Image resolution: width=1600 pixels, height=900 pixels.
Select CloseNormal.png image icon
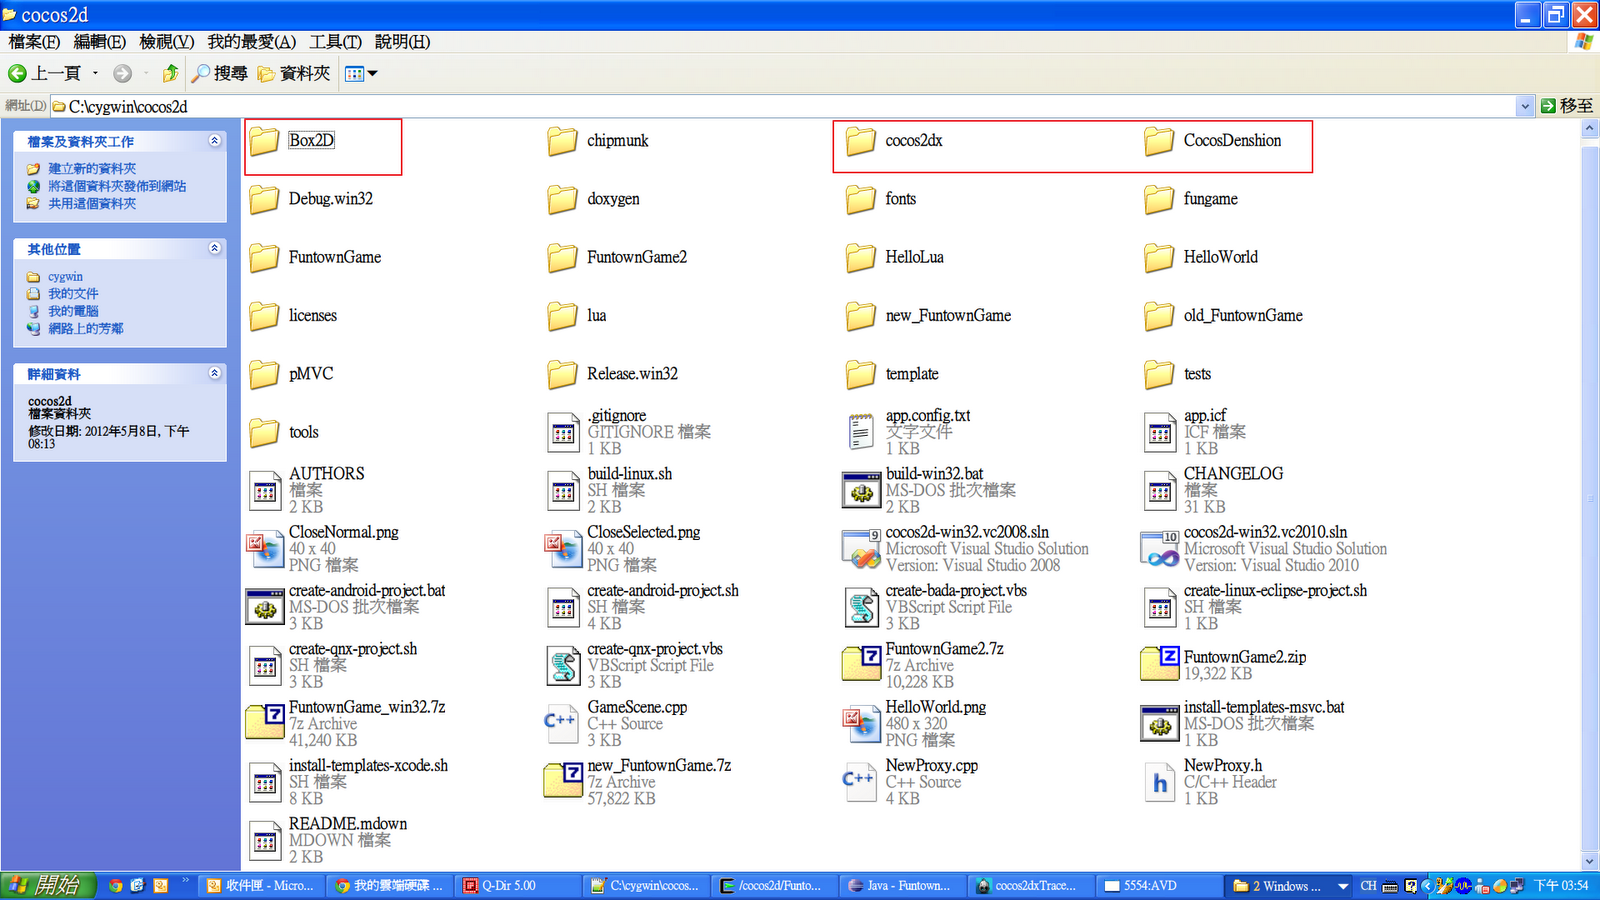(264, 548)
